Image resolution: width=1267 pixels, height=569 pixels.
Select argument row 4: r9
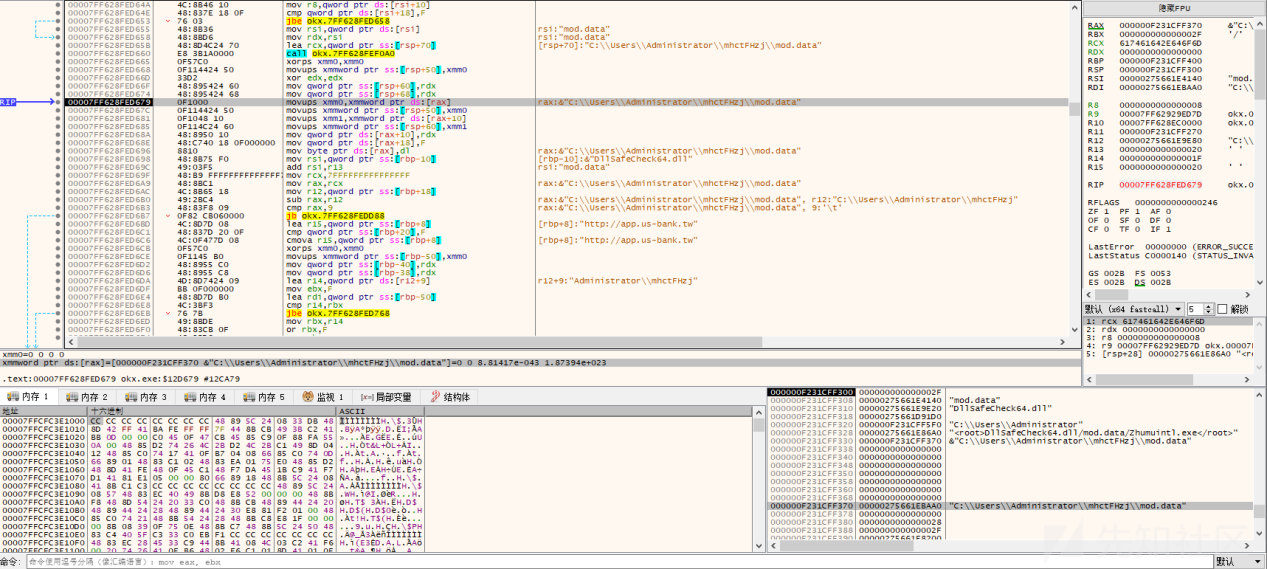click(x=1170, y=345)
